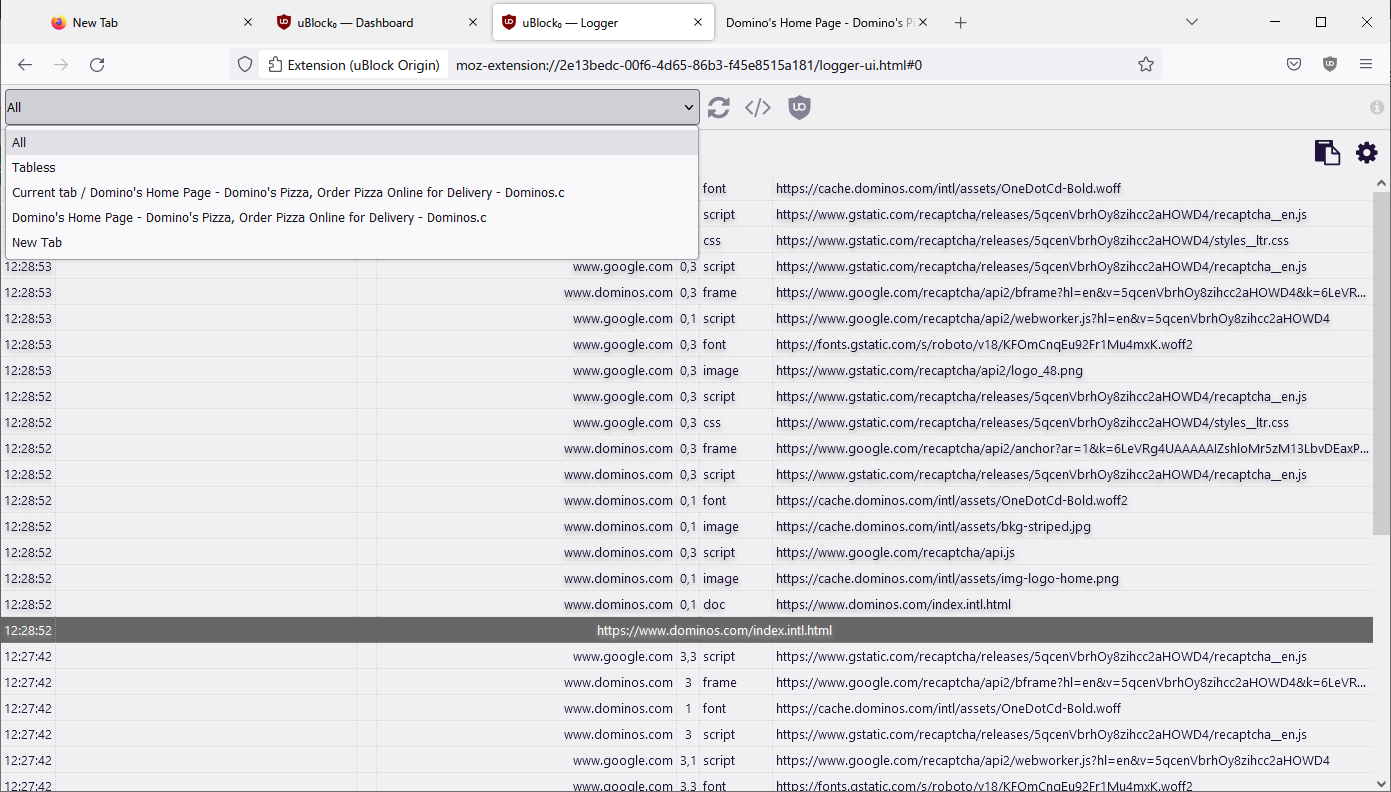Image resolution: width=1391 pixels, height=792 pixels.
Task: Switch to the Domino's Home Page tab
Action: pos(820,21)
